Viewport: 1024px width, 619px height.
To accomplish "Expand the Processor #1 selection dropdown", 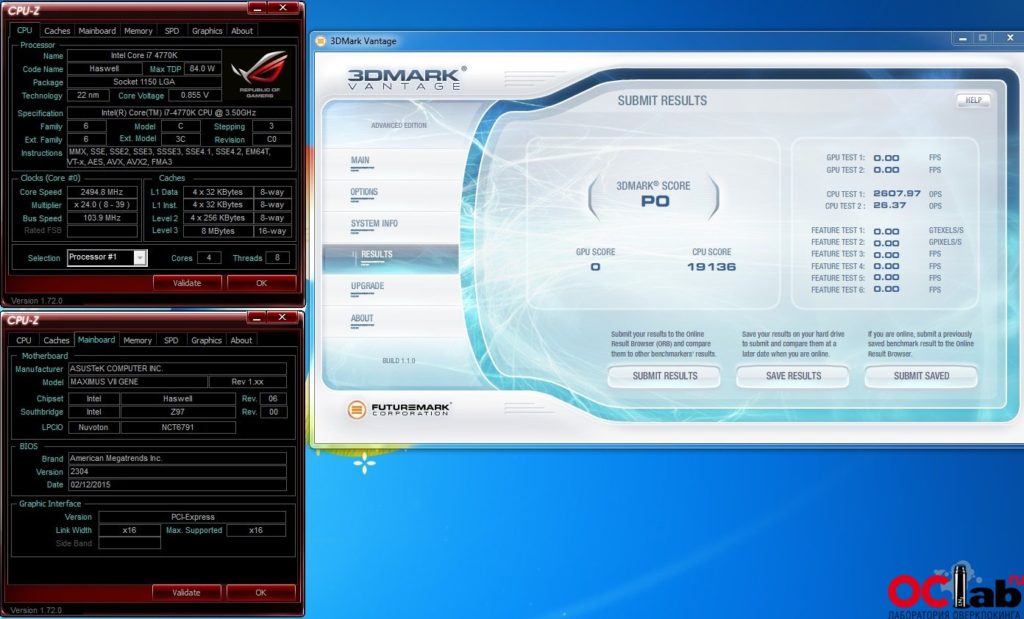I will (140, 258).
